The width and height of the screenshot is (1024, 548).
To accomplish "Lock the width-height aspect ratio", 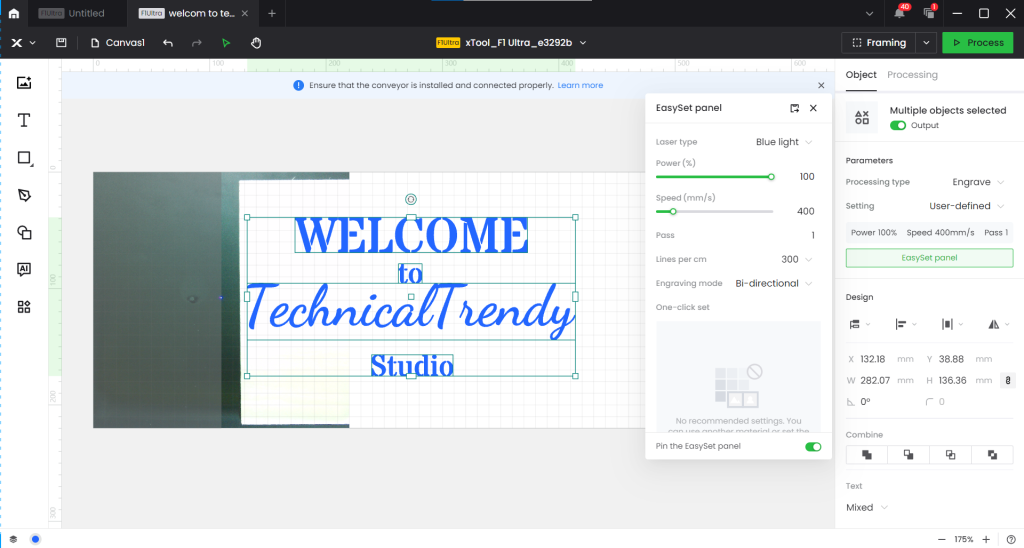I will [x=1008, y=380].
